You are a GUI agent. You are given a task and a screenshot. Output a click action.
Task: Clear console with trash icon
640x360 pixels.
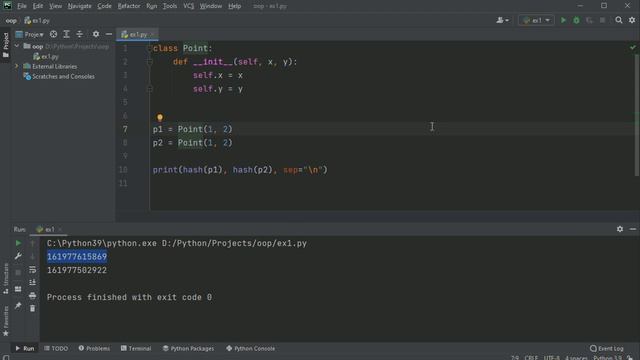(x=33, y=309)
